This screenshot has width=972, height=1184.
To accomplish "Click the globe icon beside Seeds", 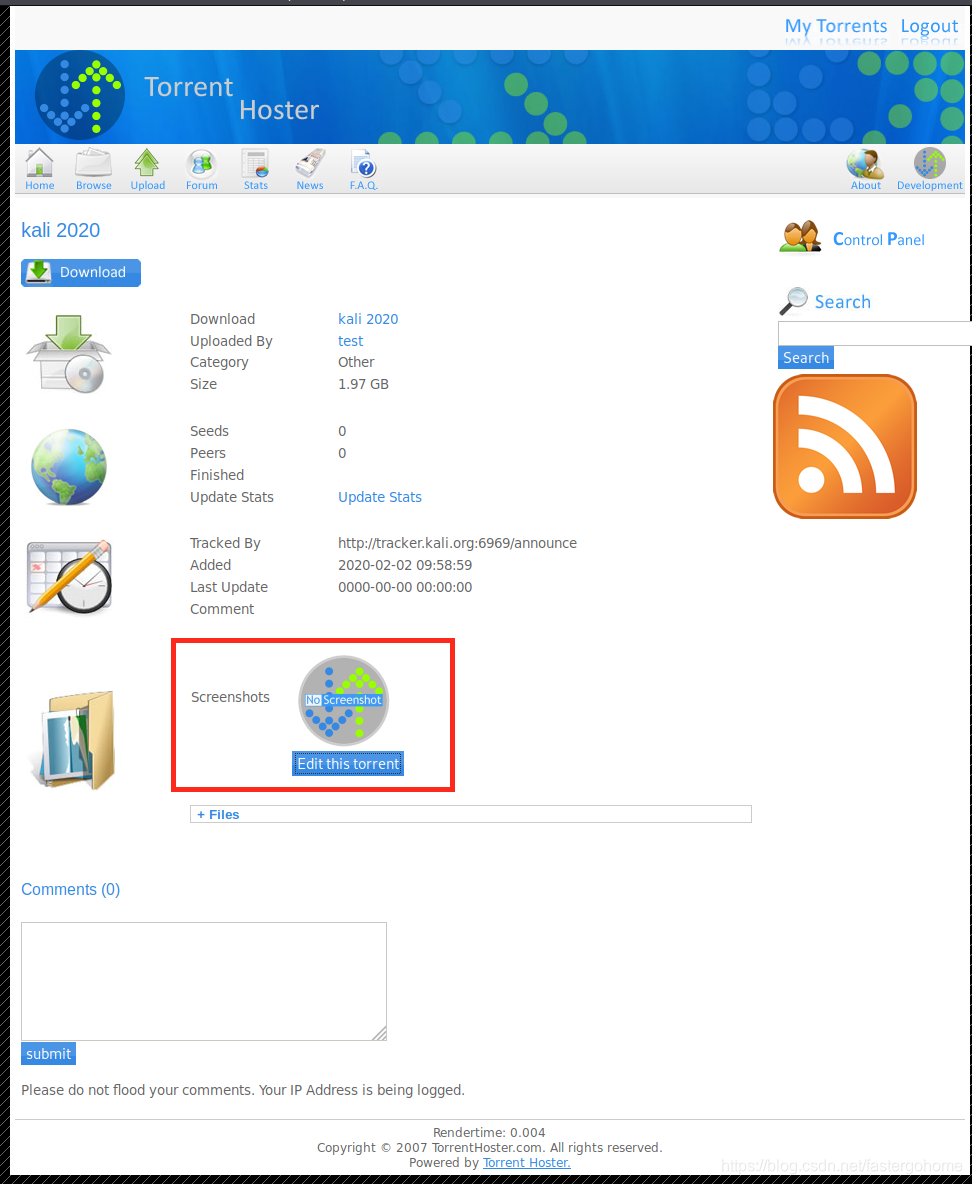I will pos(69,467).
